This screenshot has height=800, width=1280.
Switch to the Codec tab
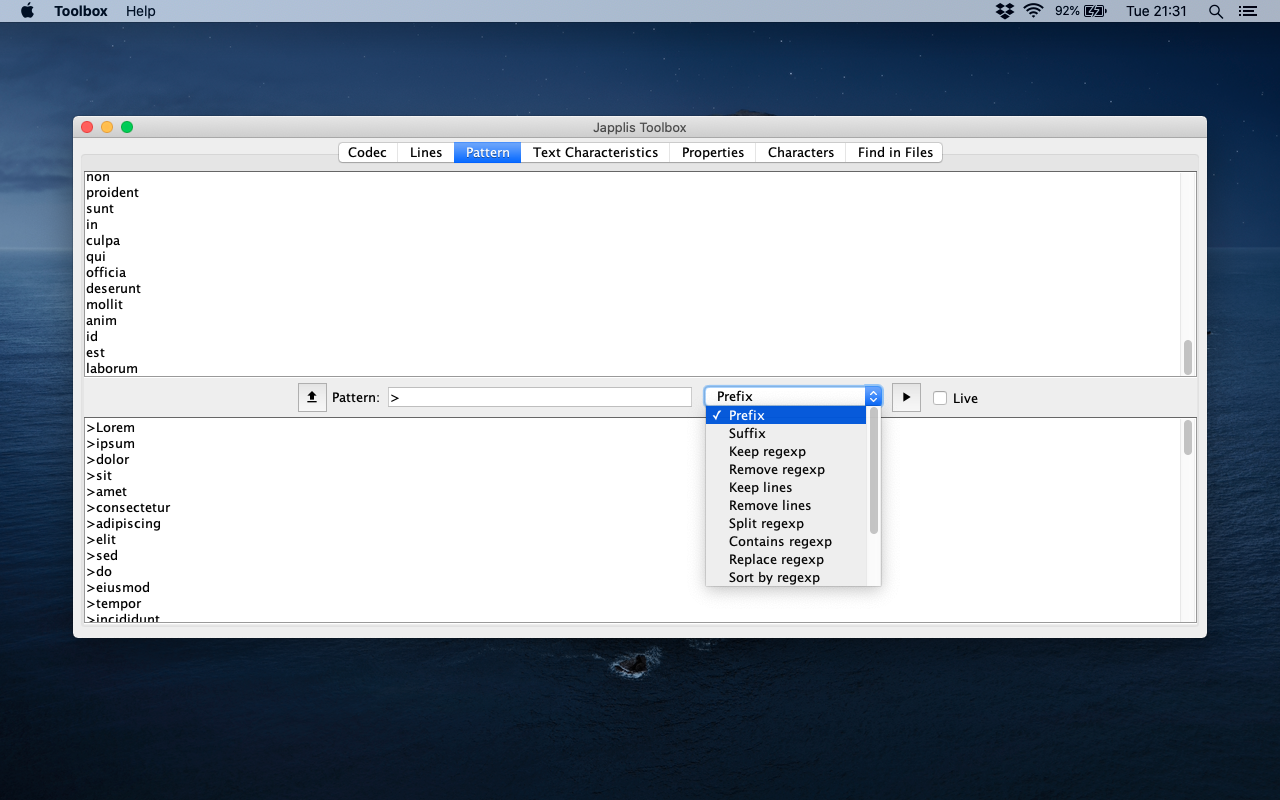(x=367, y=152)
